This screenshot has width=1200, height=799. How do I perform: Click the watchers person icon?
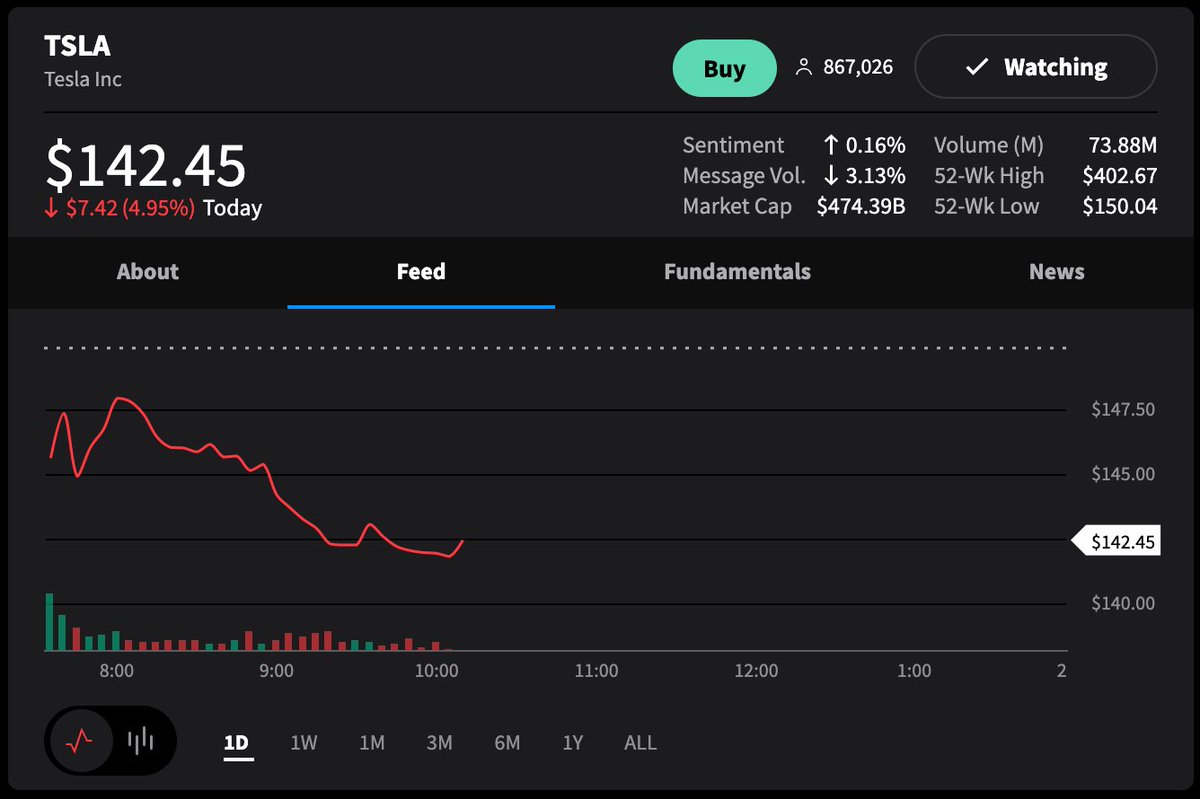[803, 68]
